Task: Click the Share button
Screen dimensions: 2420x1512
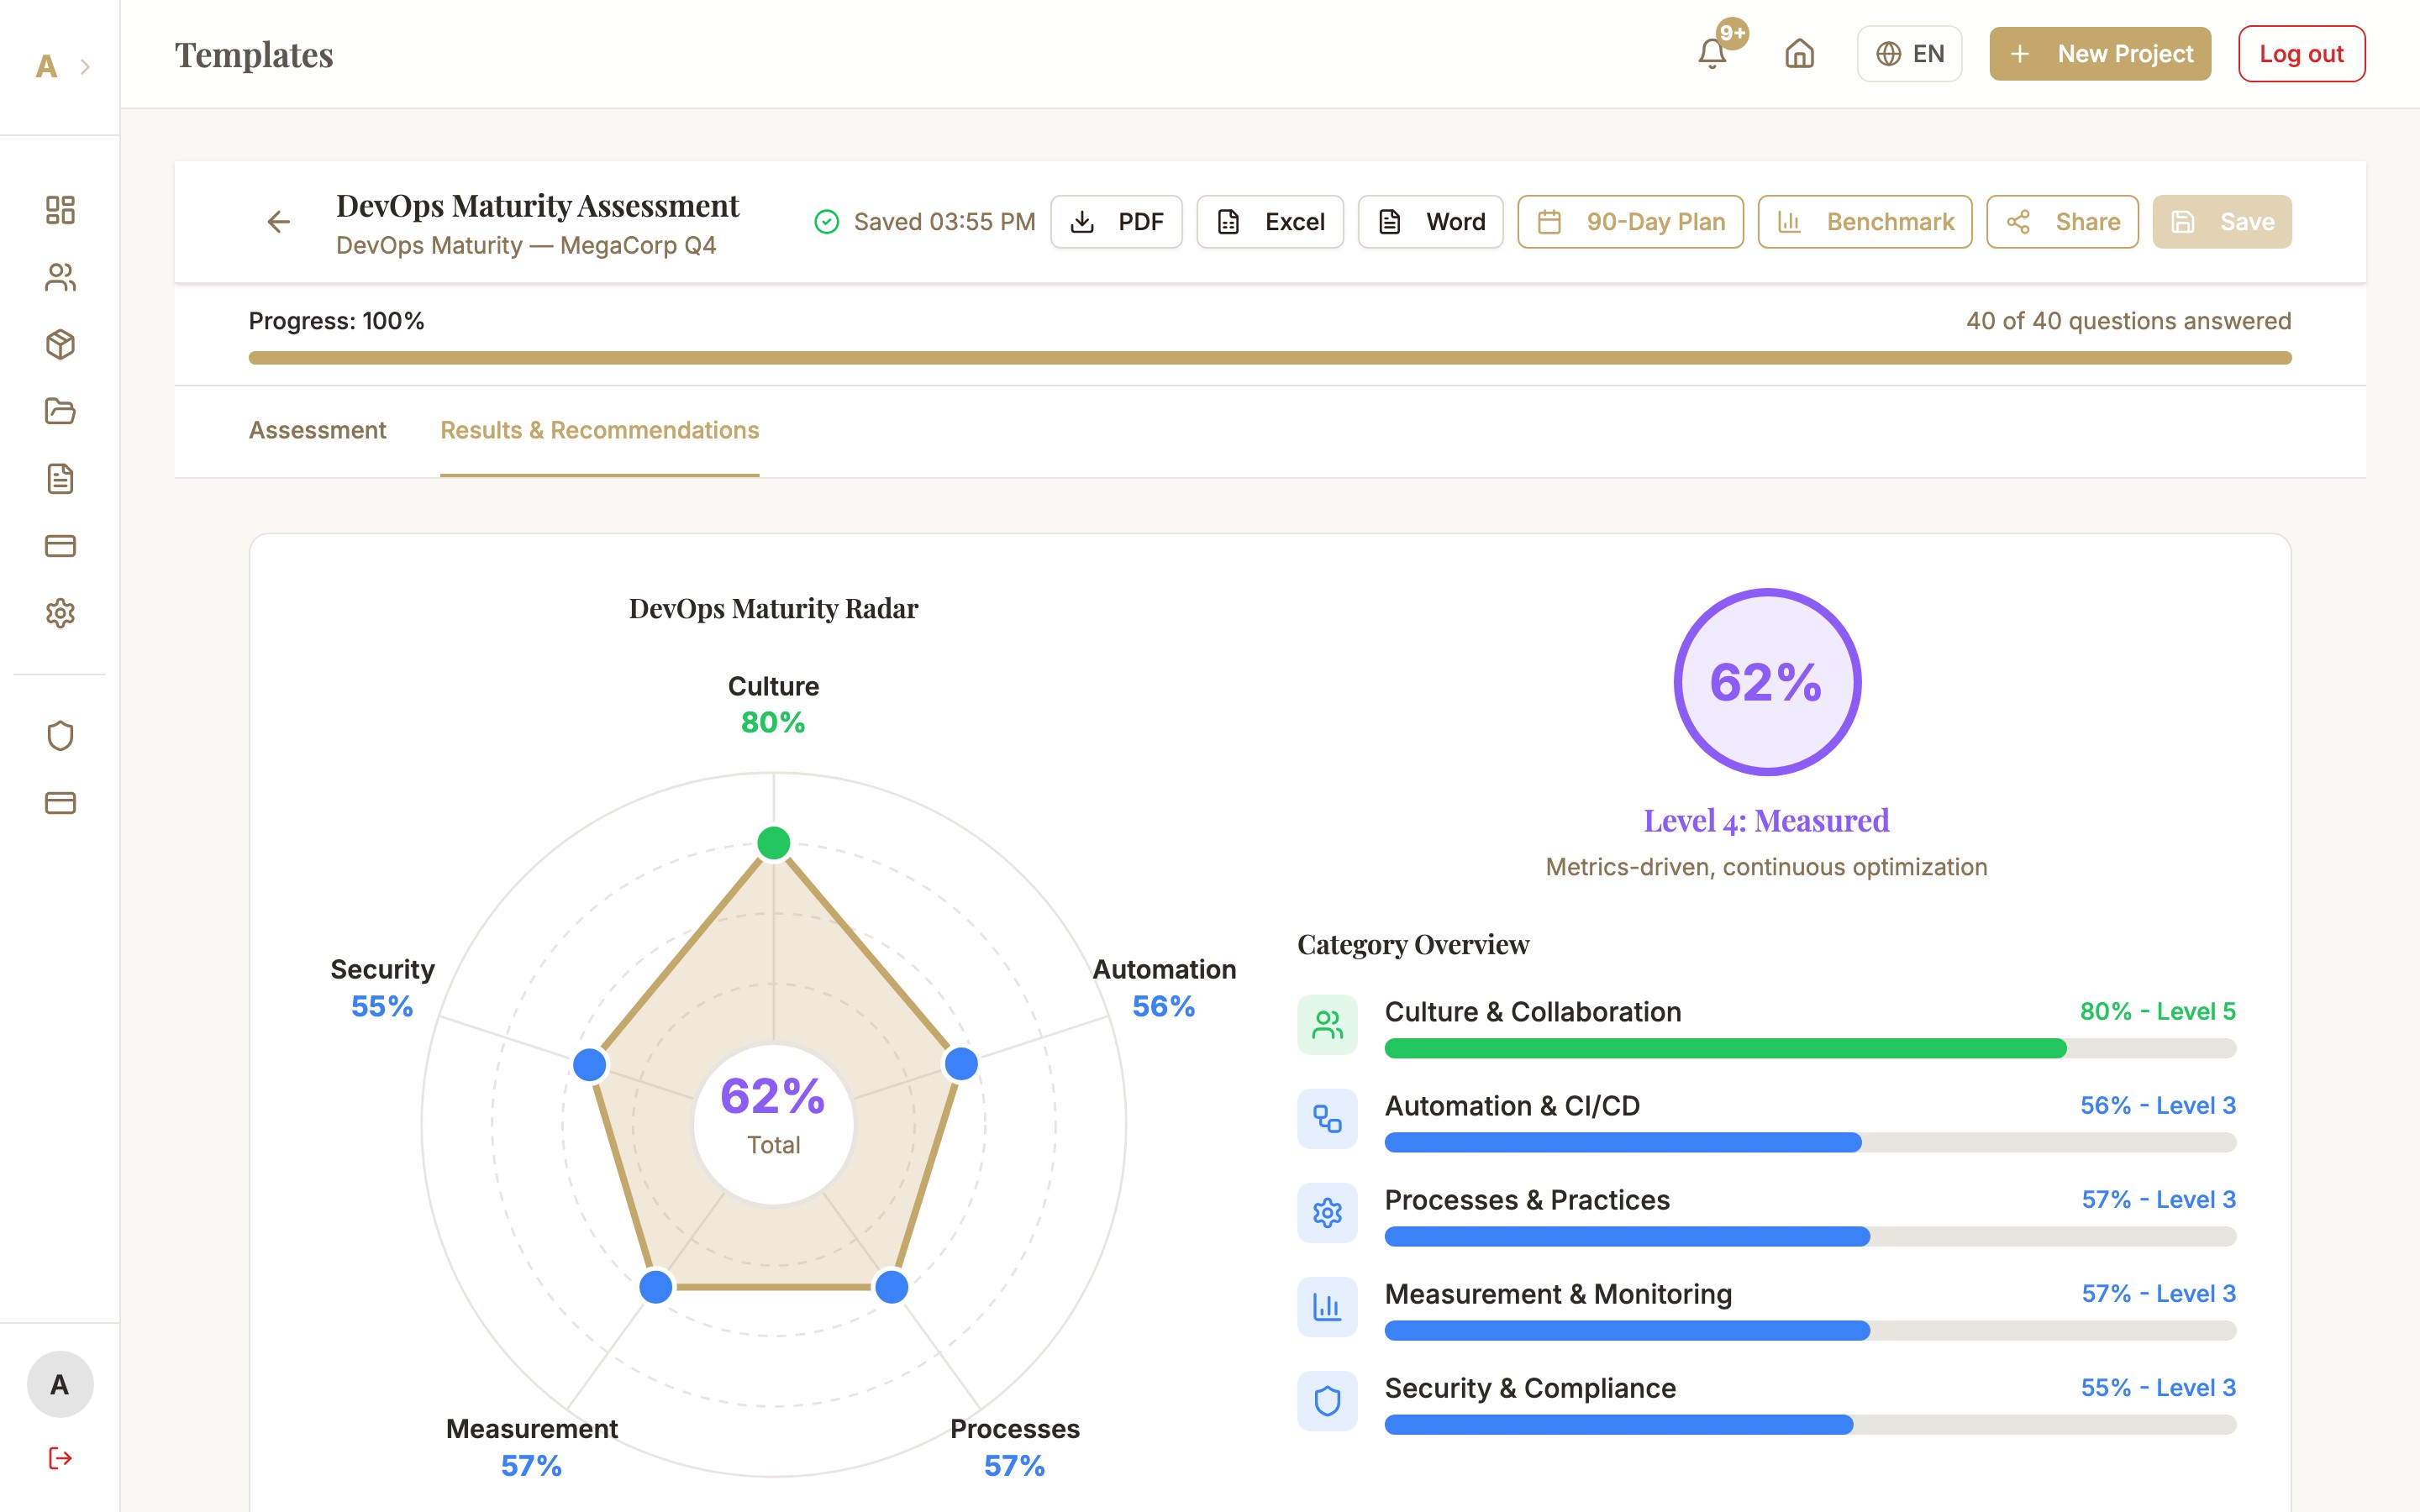Action: point(2062,222)
